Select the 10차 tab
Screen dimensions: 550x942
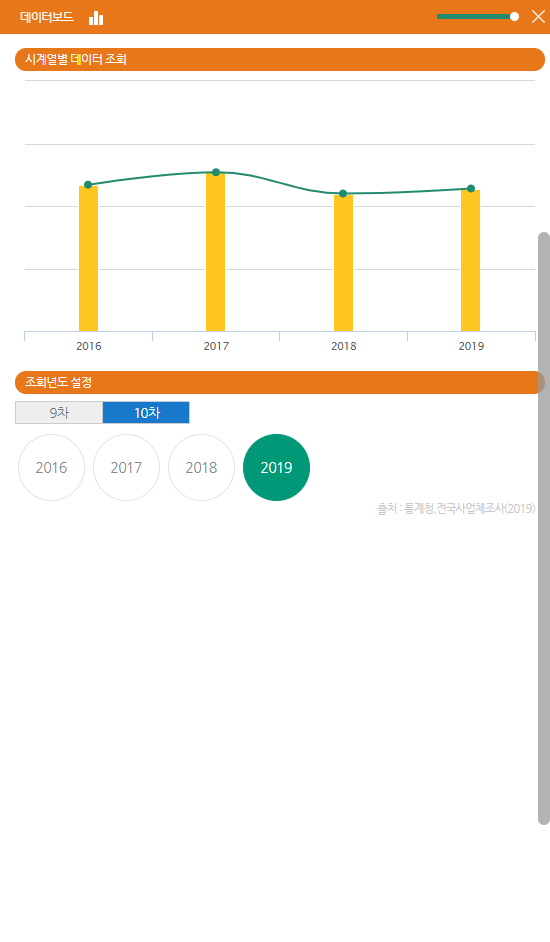click(x=146, y=413)
